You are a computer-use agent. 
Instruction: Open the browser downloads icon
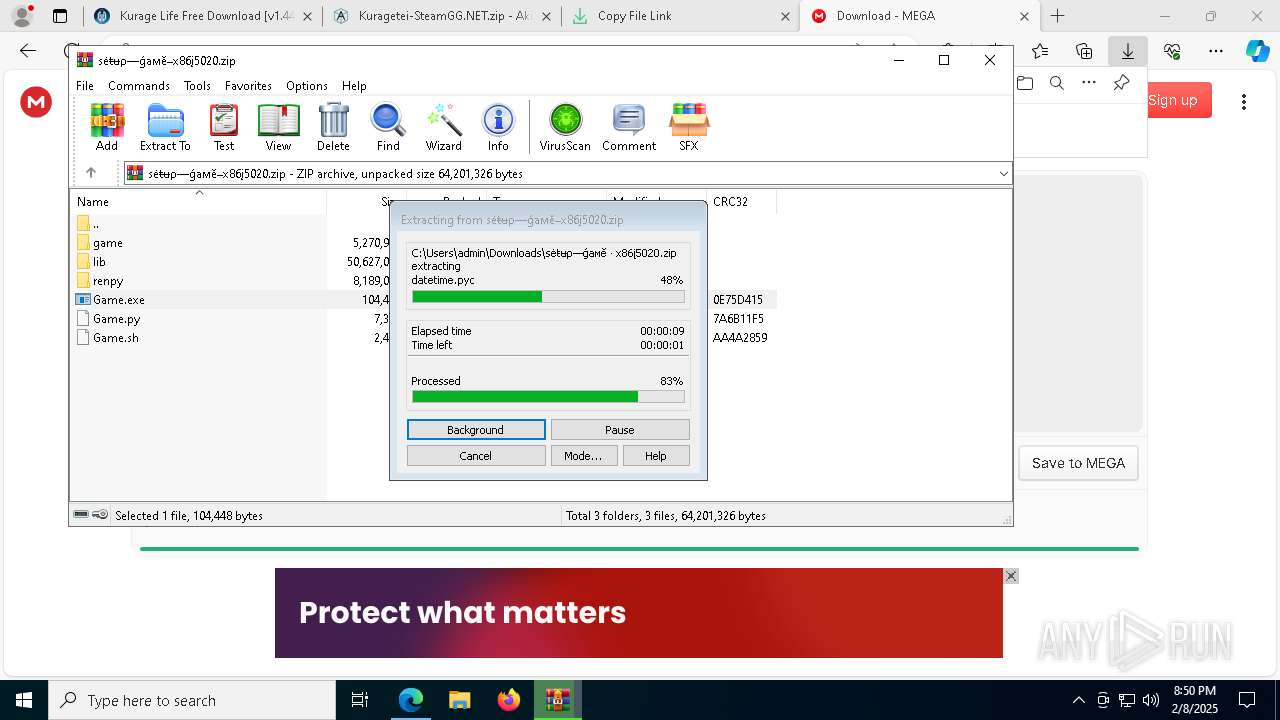coord(1127,51)
